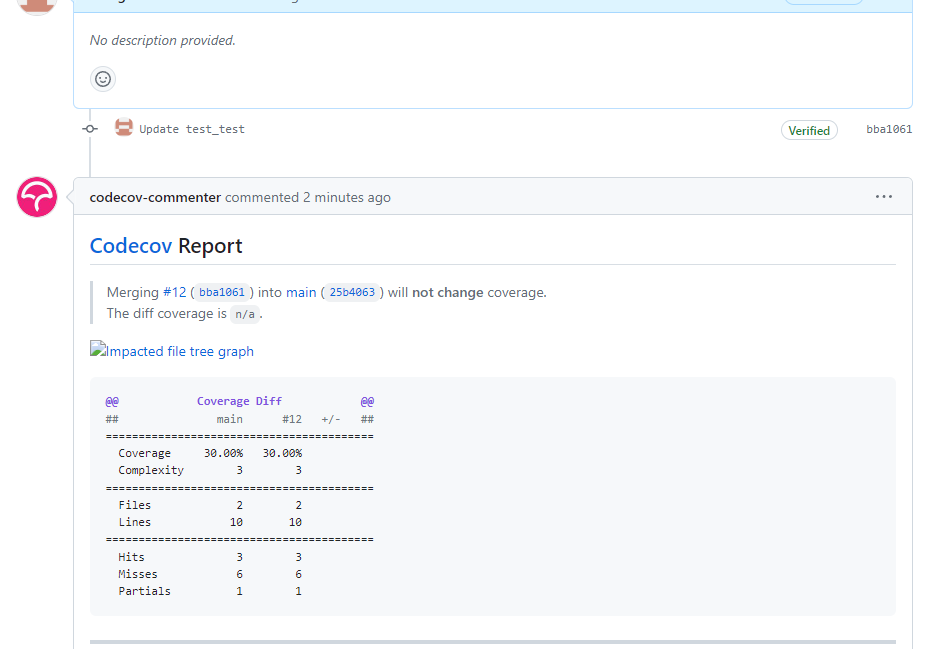Click the Lines row label

135,522
